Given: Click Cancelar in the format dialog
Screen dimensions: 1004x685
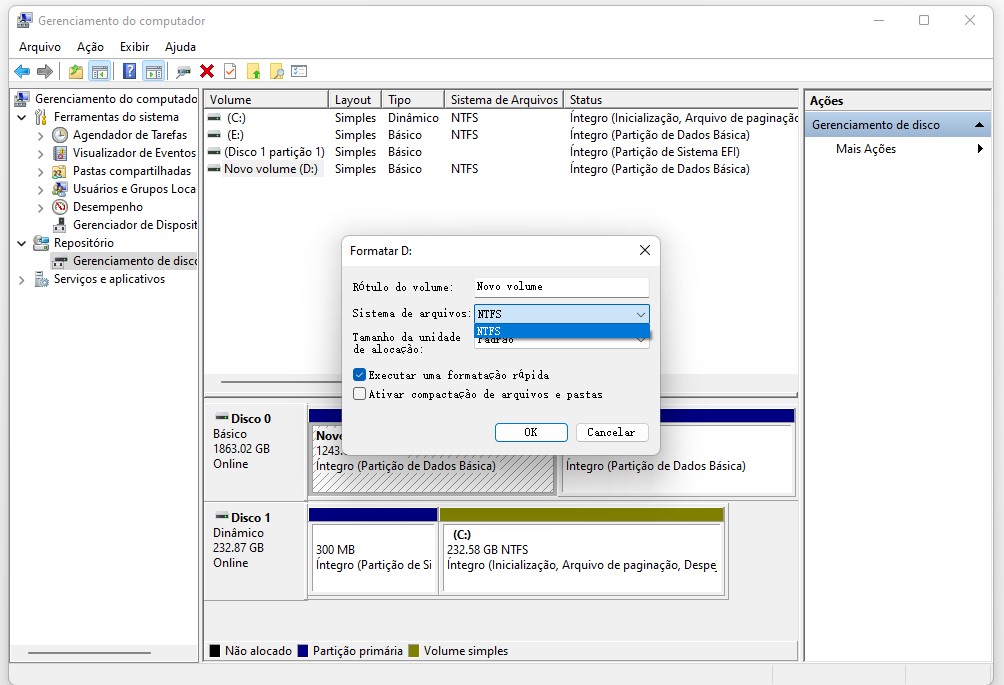Looking at the screenshot, I should [611, 432].
